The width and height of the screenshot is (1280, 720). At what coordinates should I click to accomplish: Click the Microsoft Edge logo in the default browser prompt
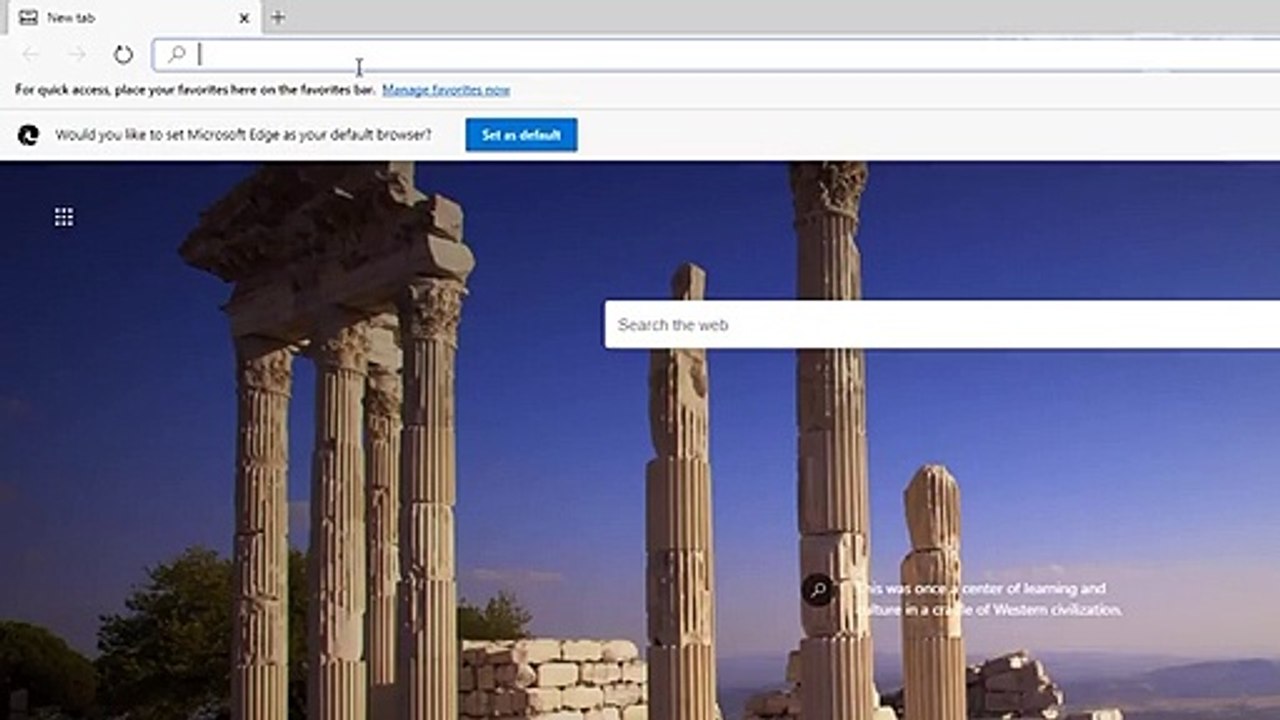click(28, 135)
